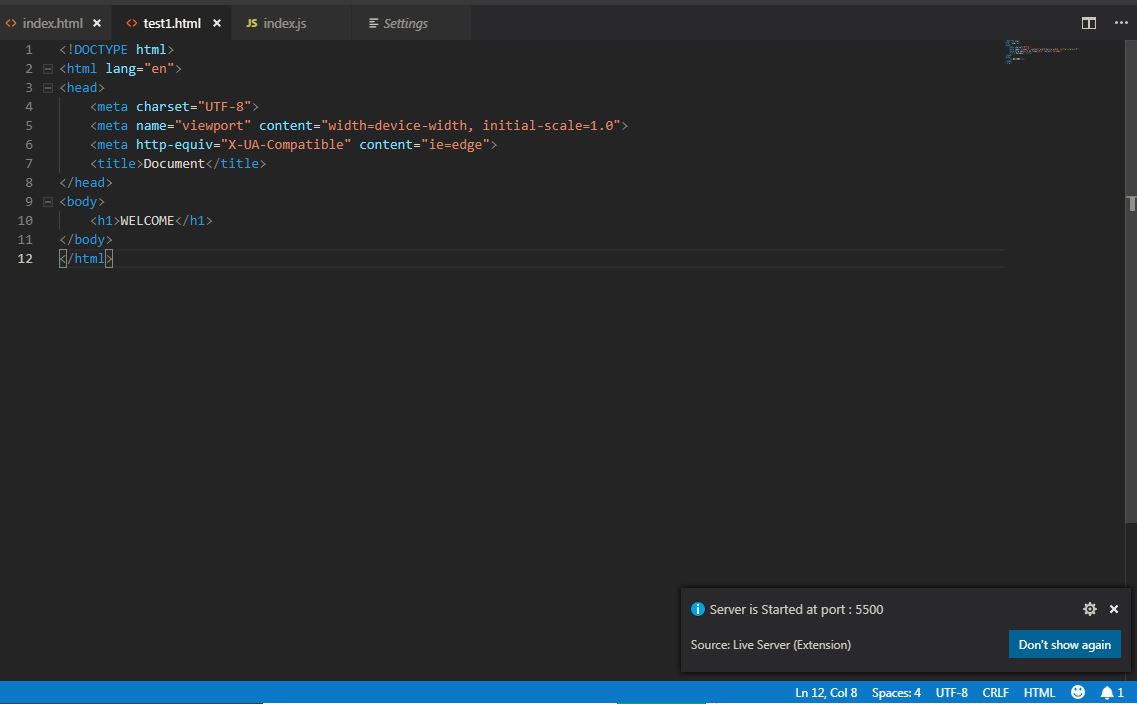This screenshot has width=1137, height=704.
Task: Click the "viewport" attribute value
Action: (x=212, y=125)
